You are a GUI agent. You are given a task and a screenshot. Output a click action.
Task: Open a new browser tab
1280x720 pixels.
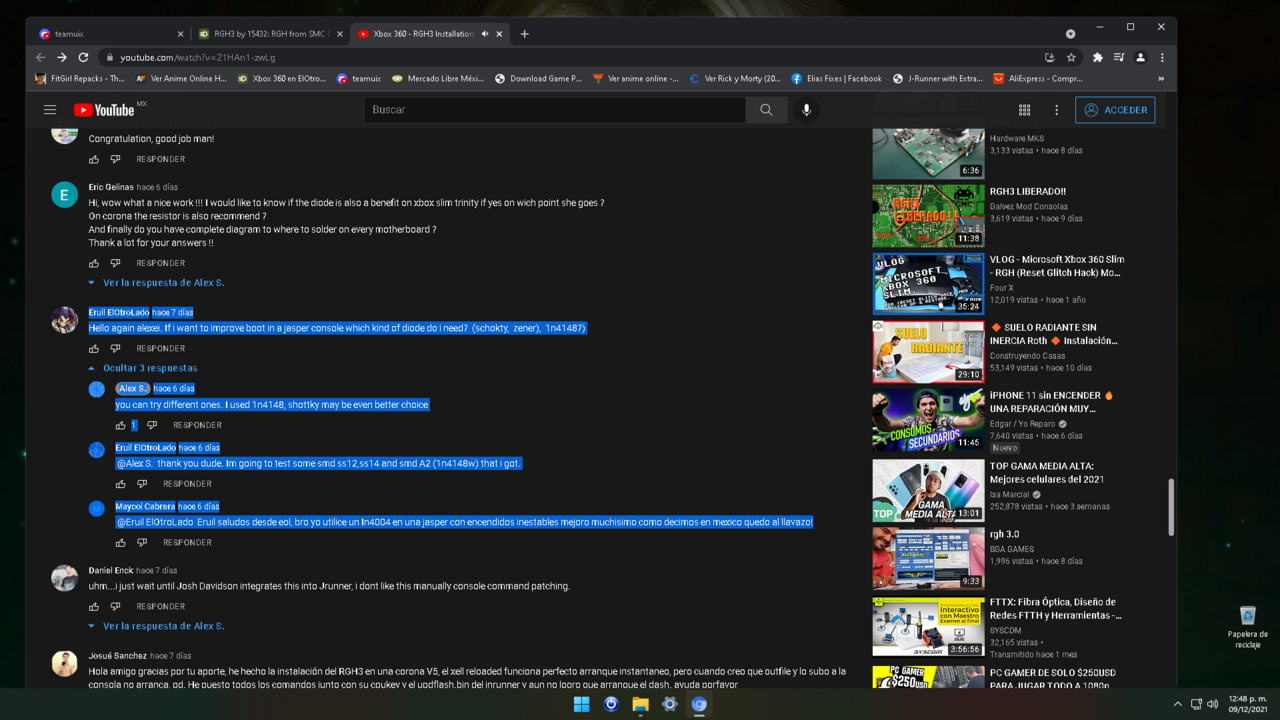point(524,34)
